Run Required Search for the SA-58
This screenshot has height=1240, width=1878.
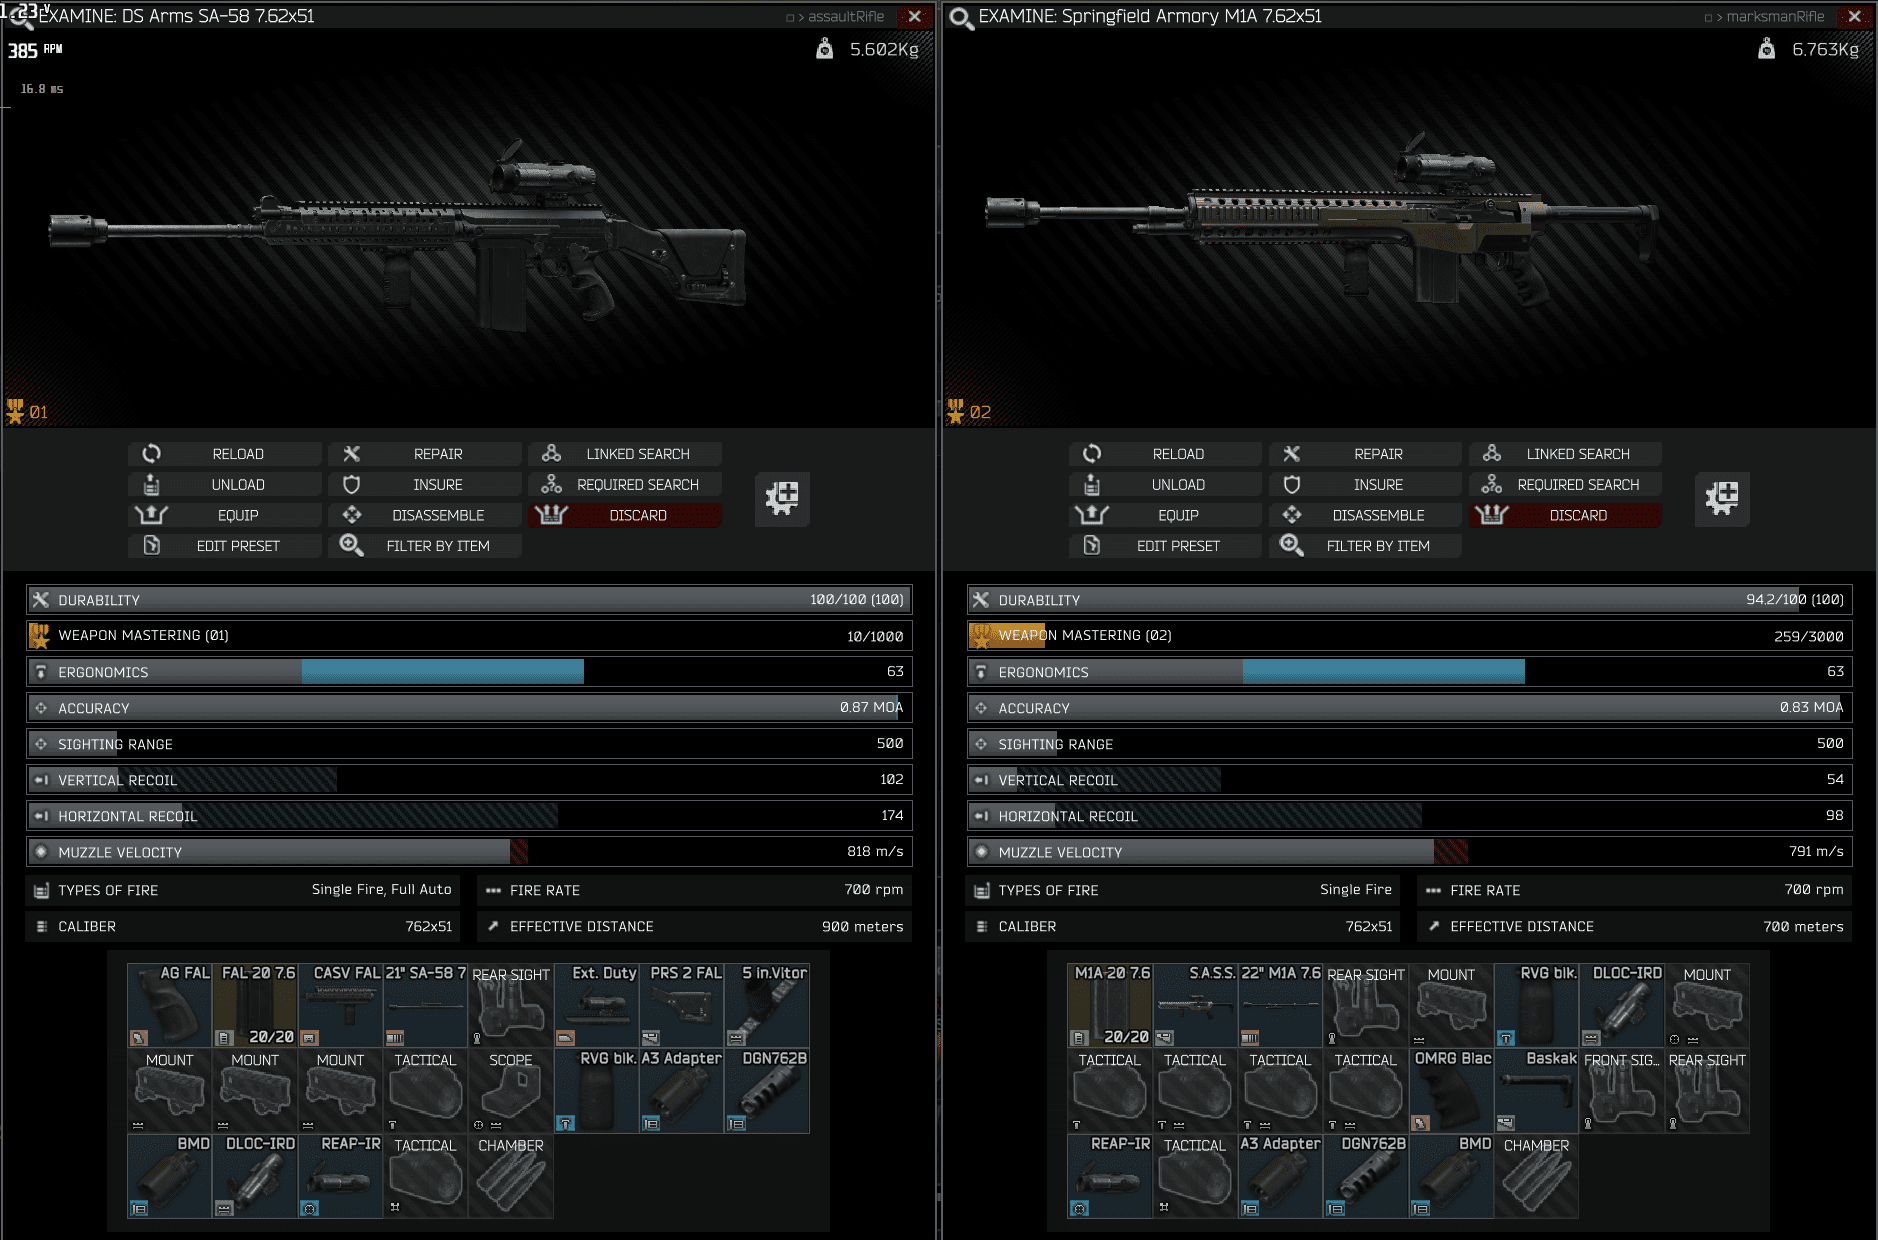625,485
